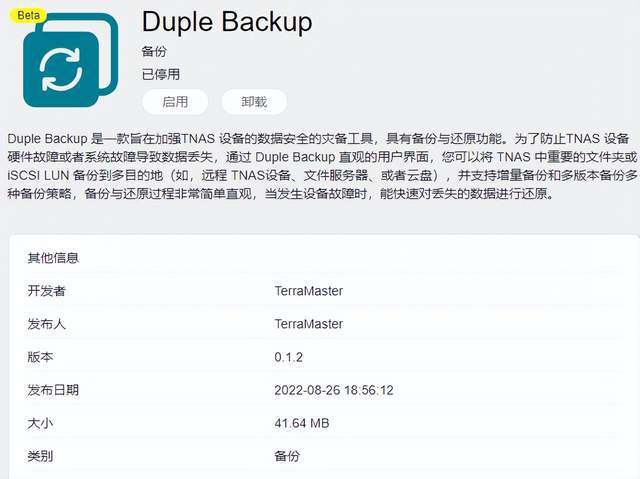Click the 发布人 row label
Viewport: 640px width, 479px height.
click(x=46, y=324)
